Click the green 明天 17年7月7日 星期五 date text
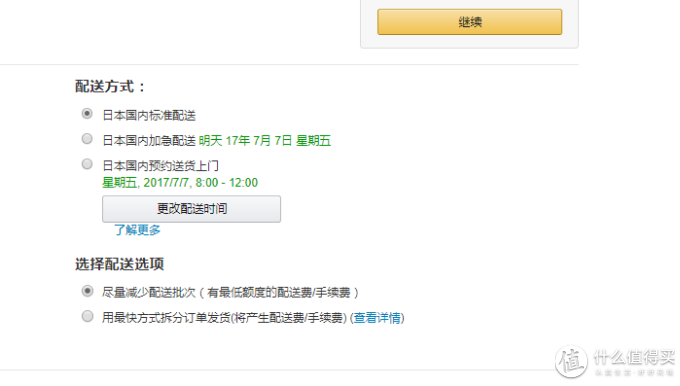 click(265, 141)
